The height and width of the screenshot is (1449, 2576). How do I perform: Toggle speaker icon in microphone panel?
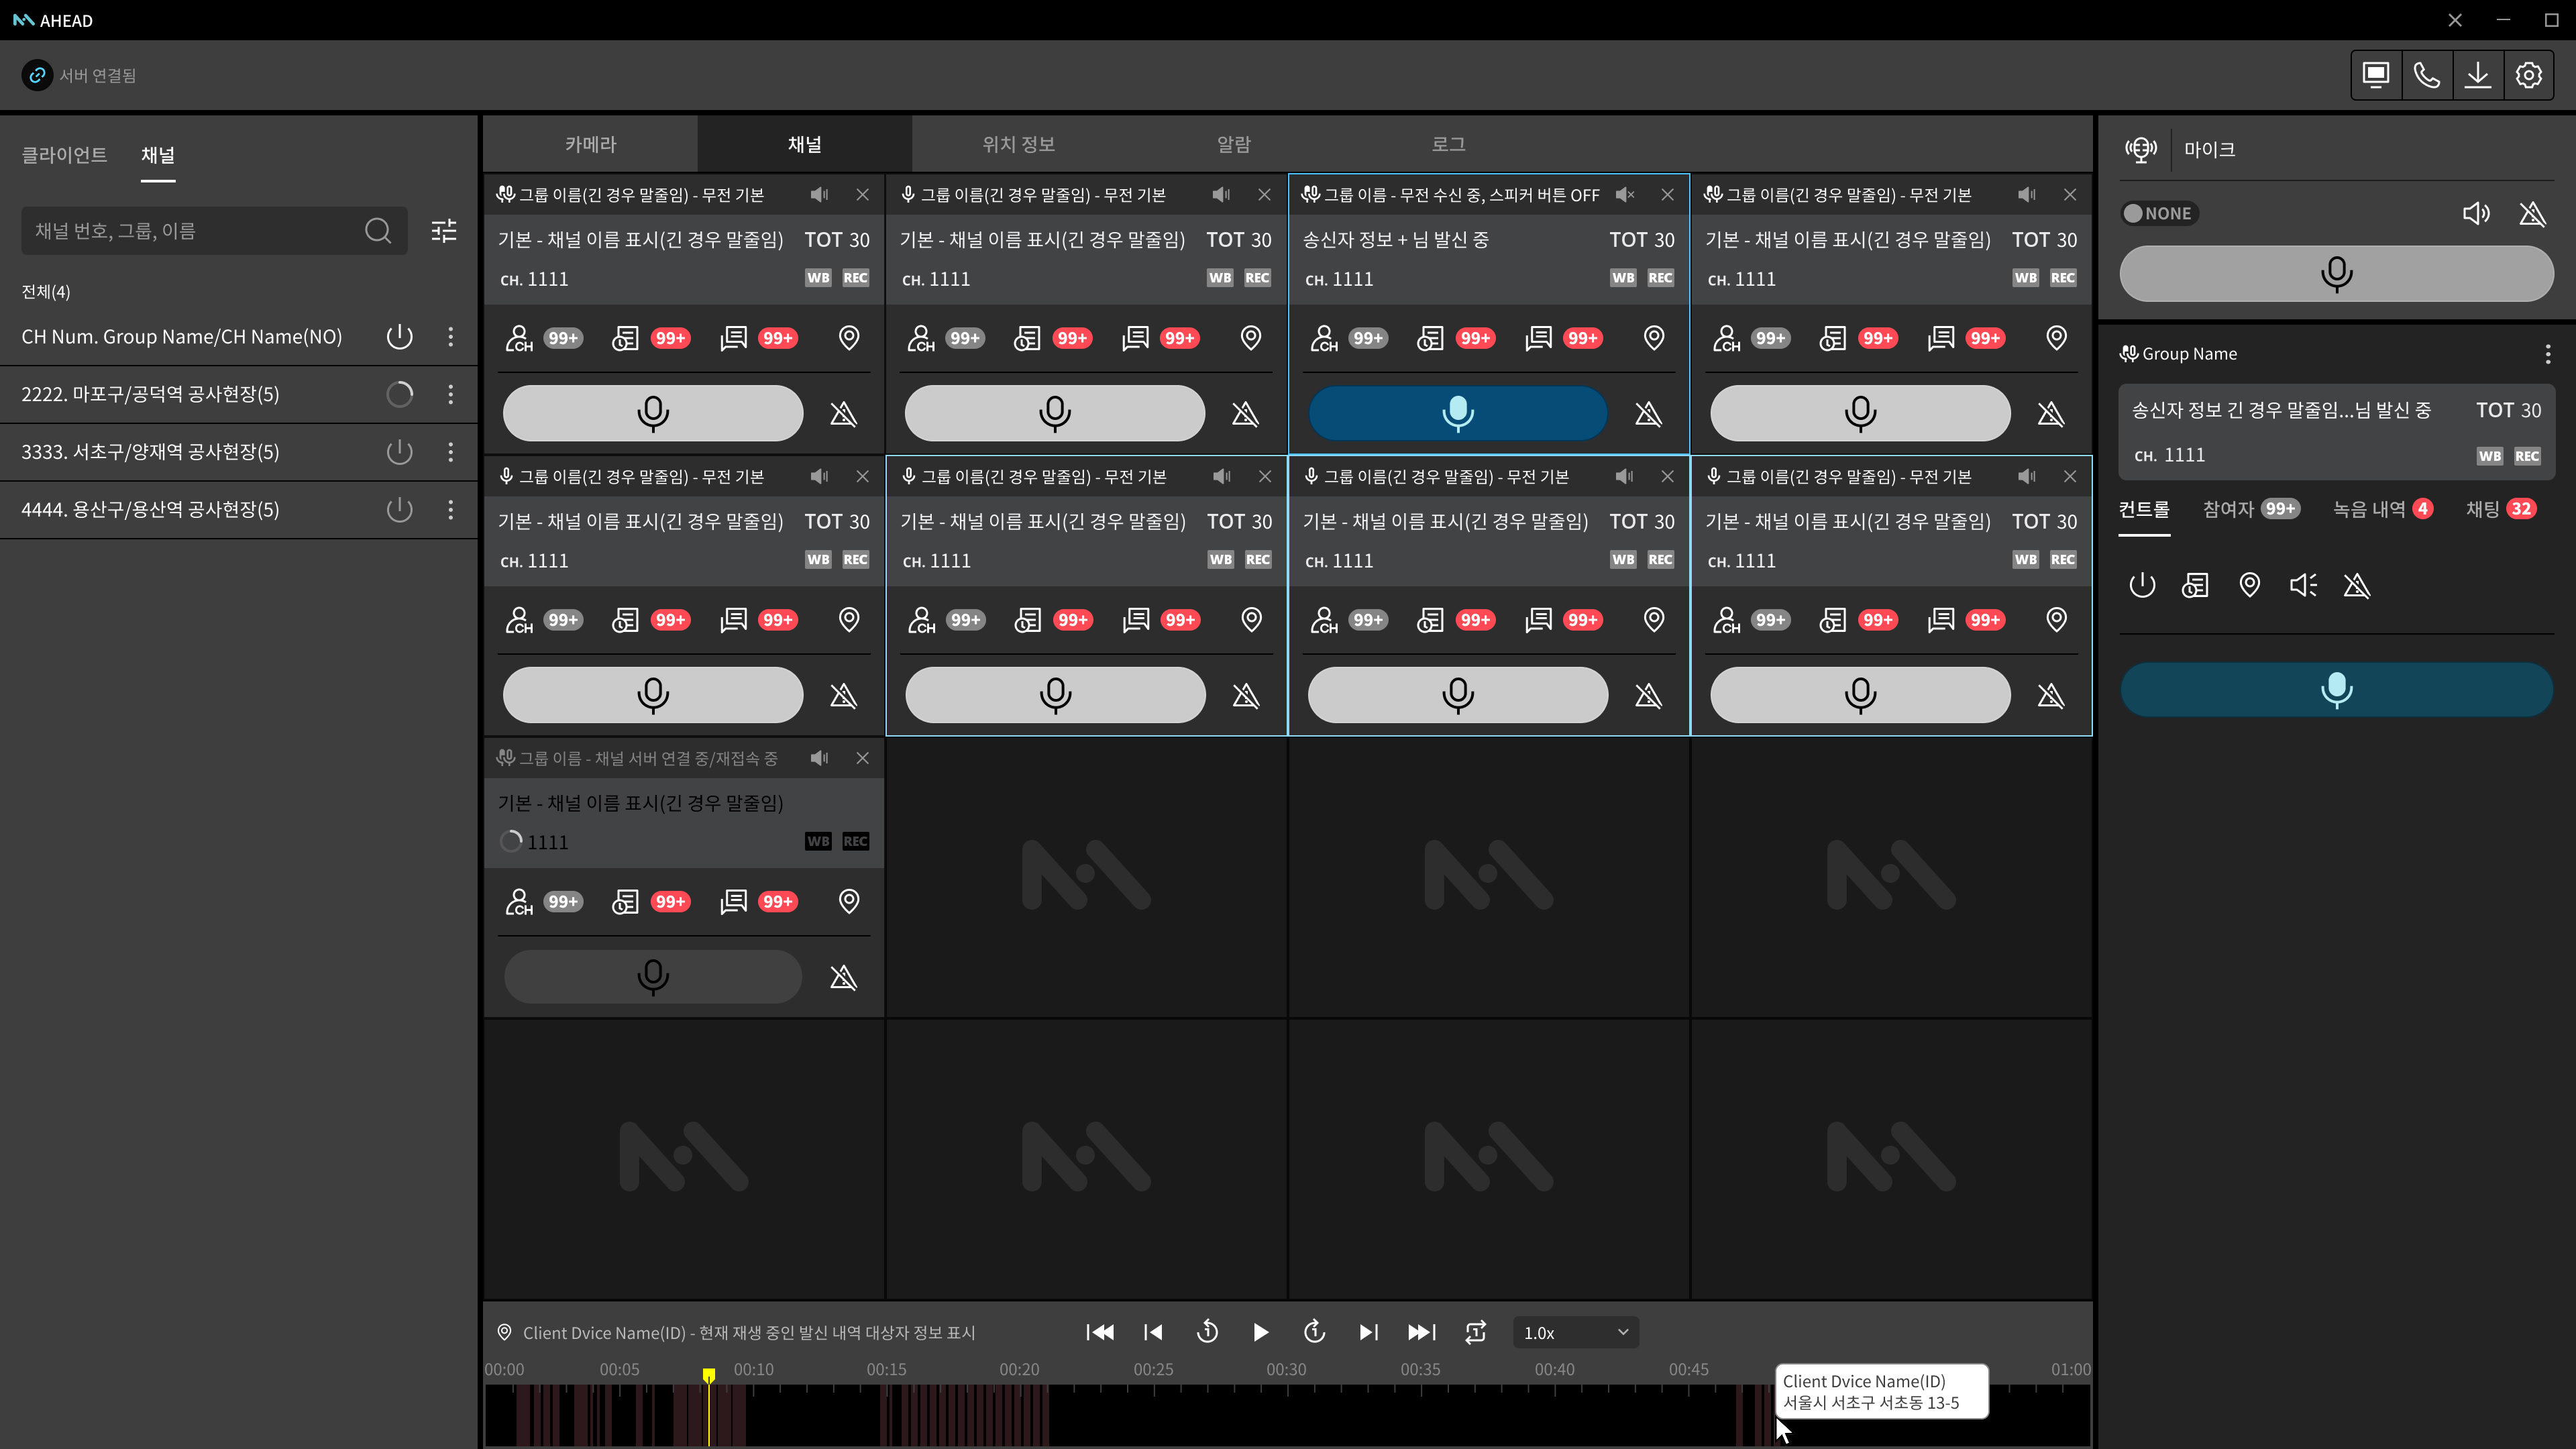pyautogui.click(x=2476, y=213)
